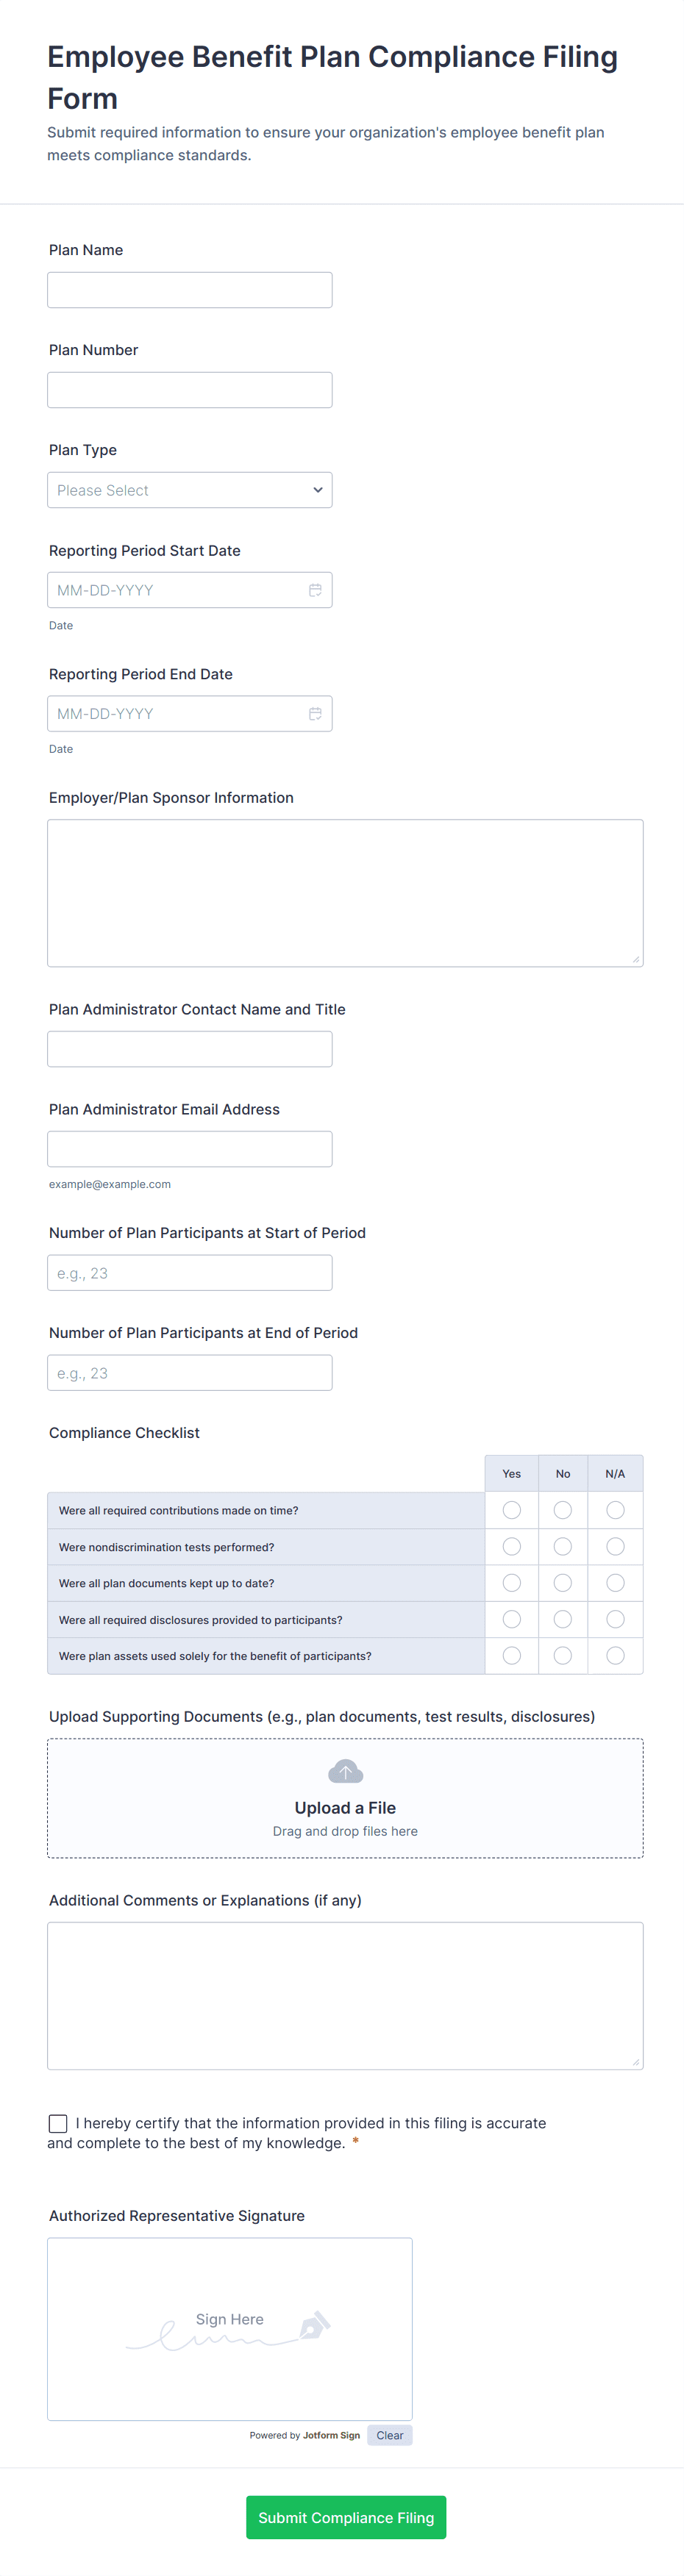684x2576 pixels.
Task: Select N/A for plan documents kept up to date
Action: click(x=615, y=1583)
